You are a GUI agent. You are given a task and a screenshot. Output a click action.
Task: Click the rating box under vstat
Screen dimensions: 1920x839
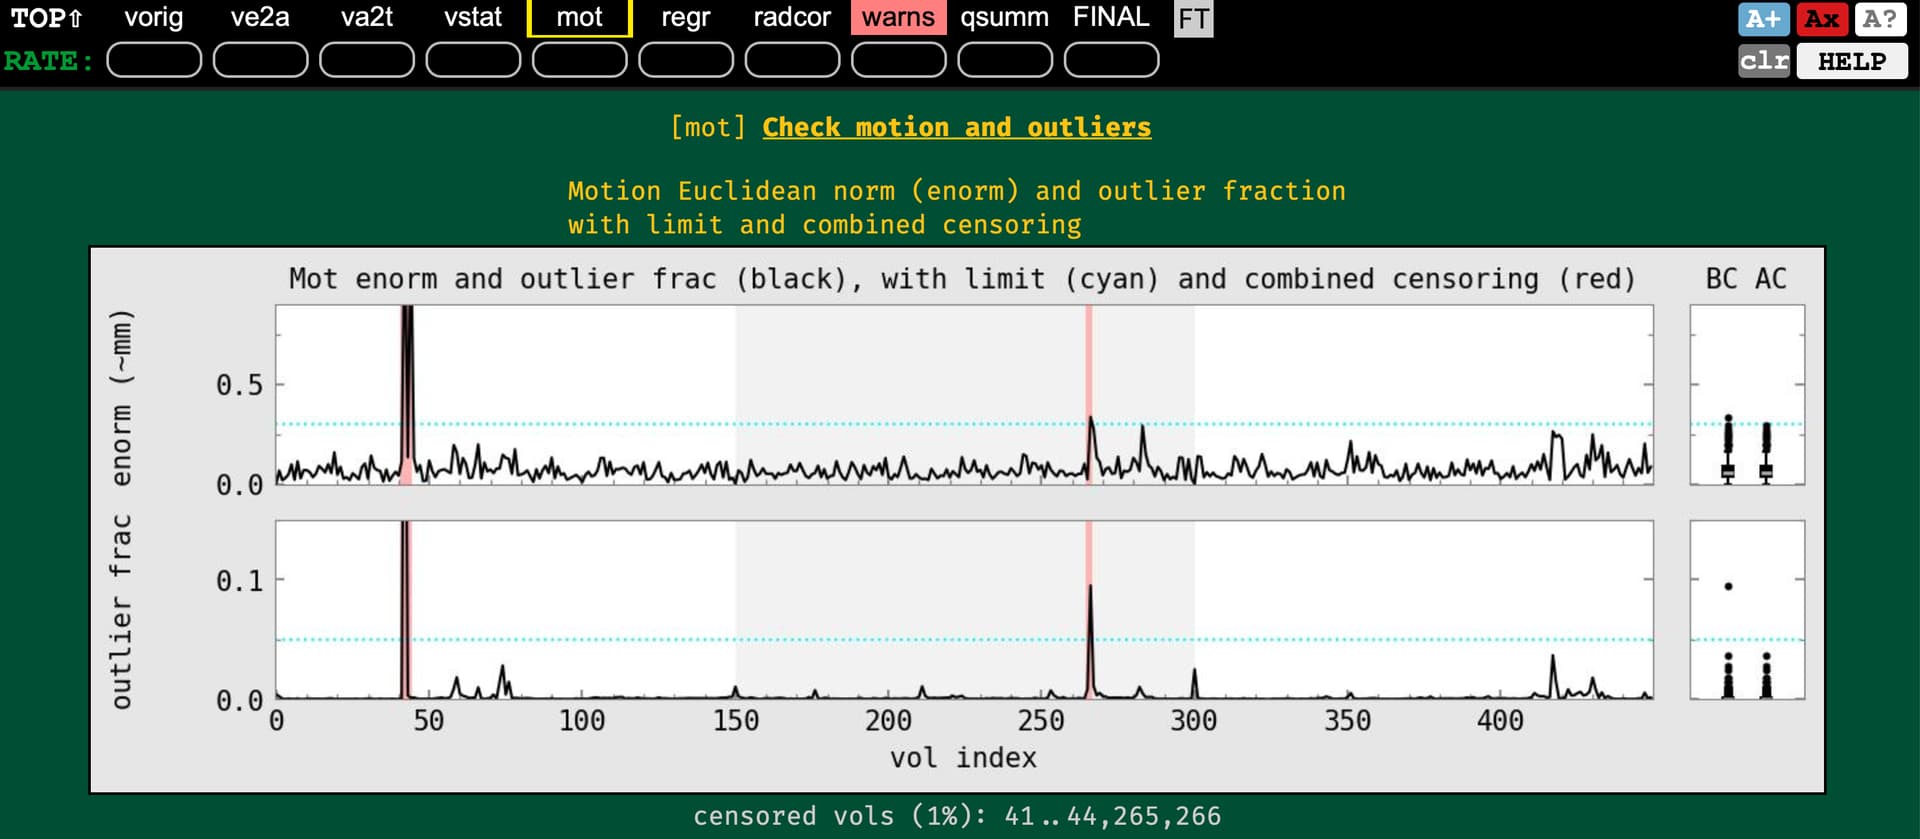[473, 60]
